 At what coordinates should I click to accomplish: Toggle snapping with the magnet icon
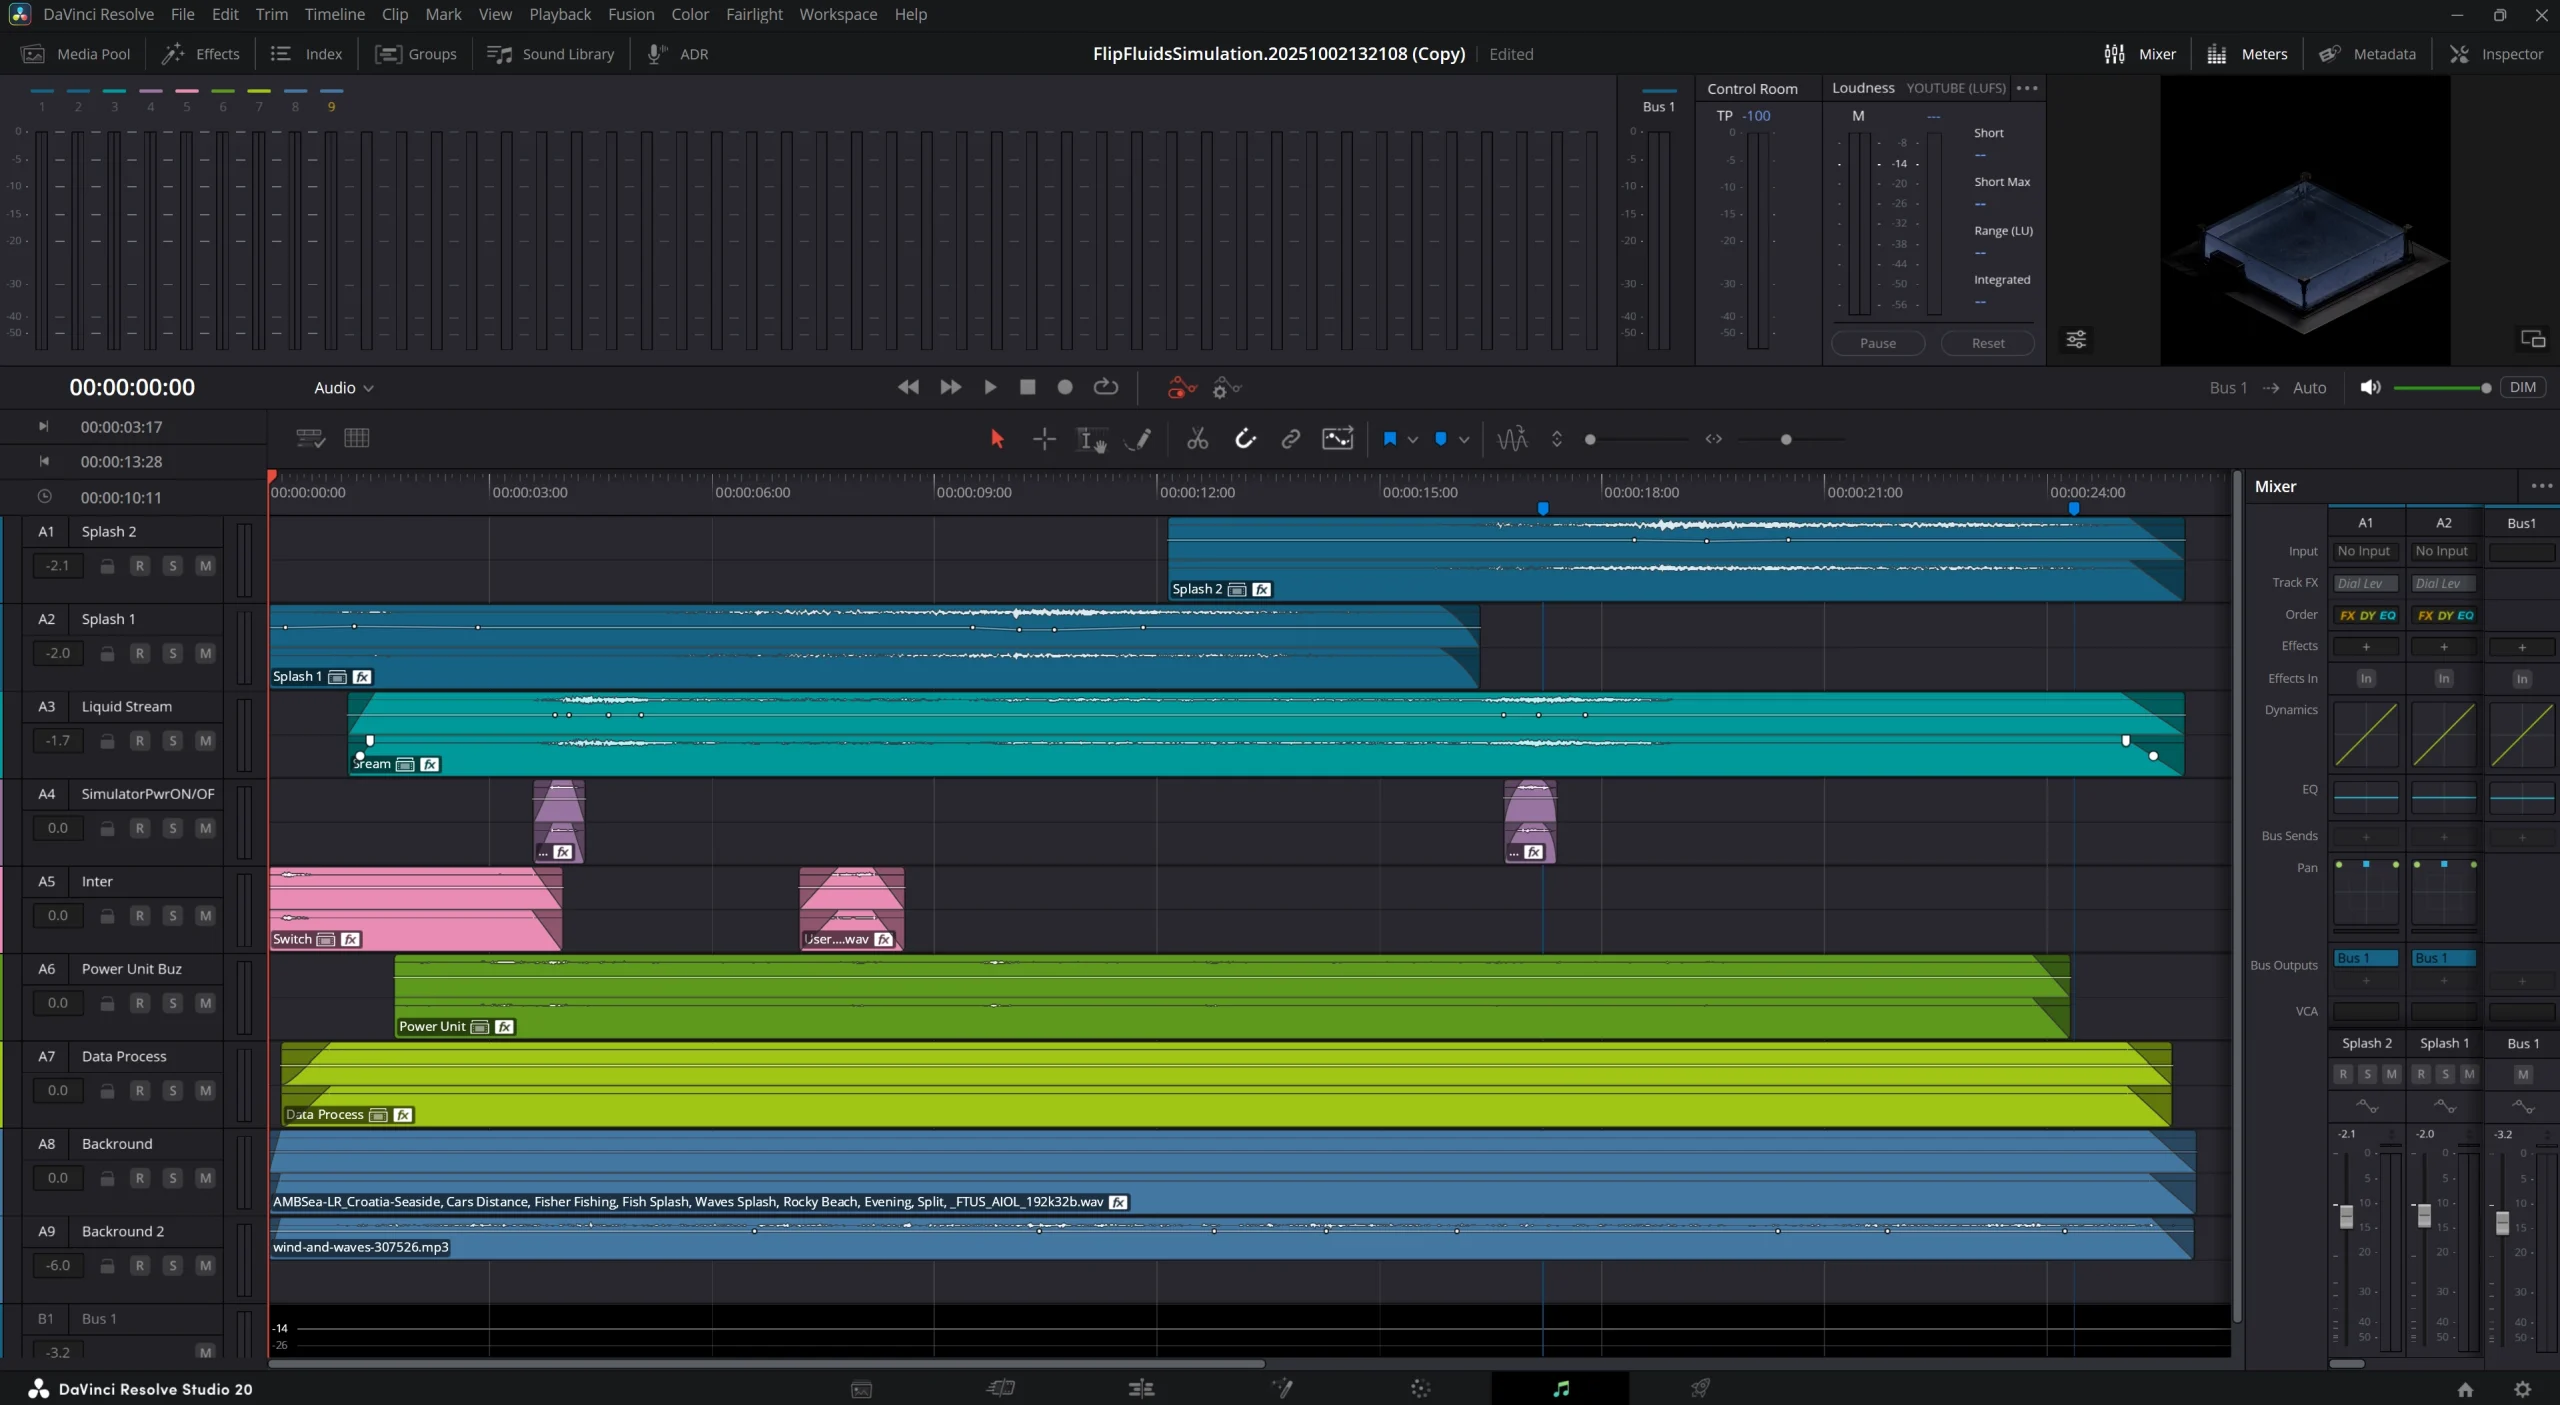1245,439
